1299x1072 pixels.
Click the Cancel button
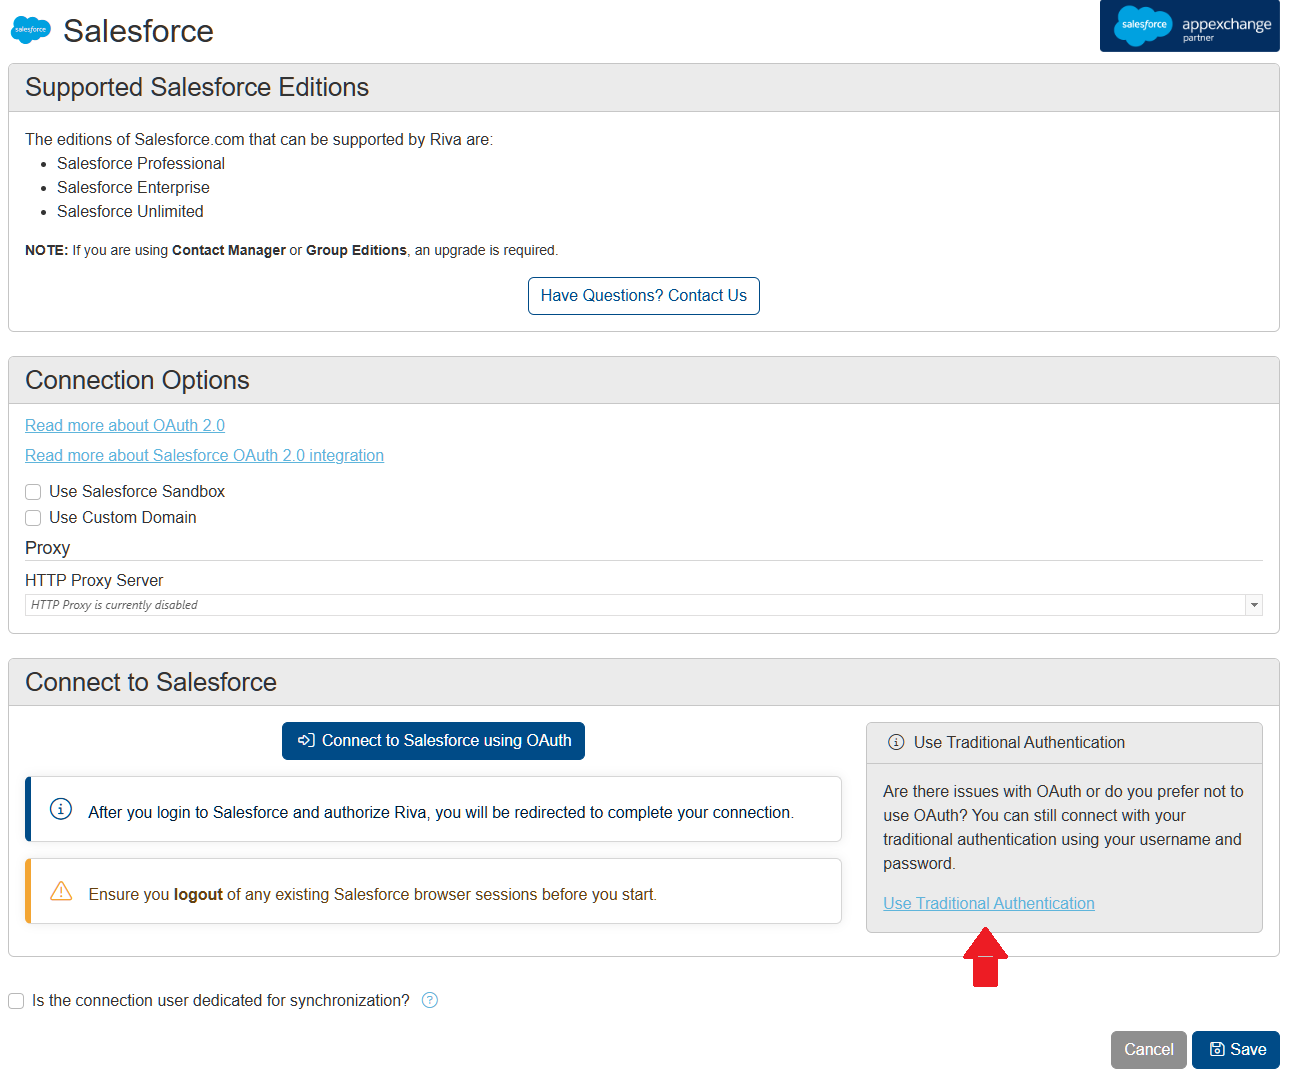(x=1149, y=1050)
